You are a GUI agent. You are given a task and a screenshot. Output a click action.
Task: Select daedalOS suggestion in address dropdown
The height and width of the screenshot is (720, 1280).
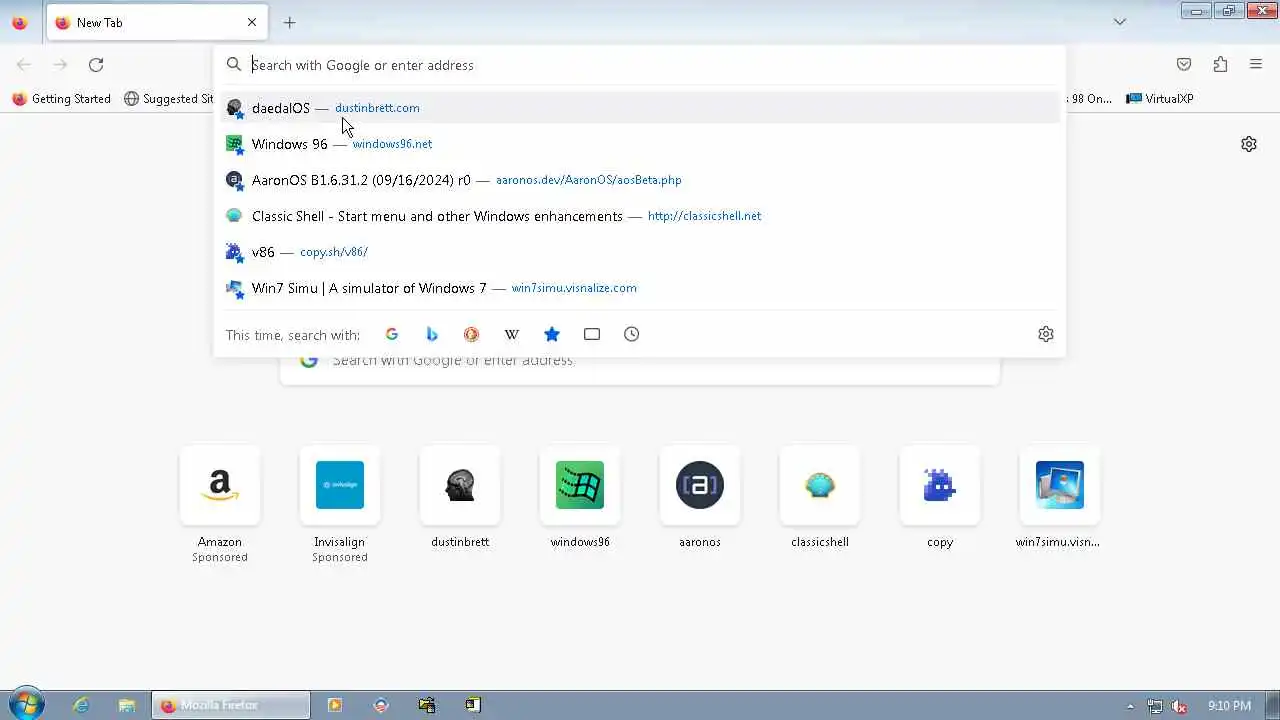point(640,108)
